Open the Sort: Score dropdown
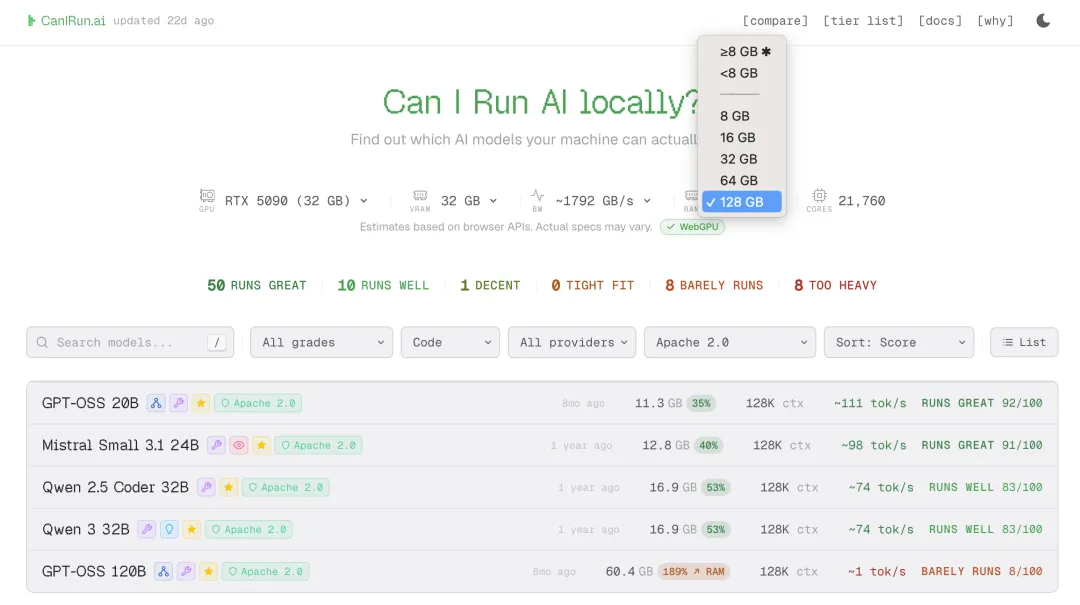Image resolution: width=1080 pixels, height=605 pixels. pyautogui.click(x=899, y=342)
